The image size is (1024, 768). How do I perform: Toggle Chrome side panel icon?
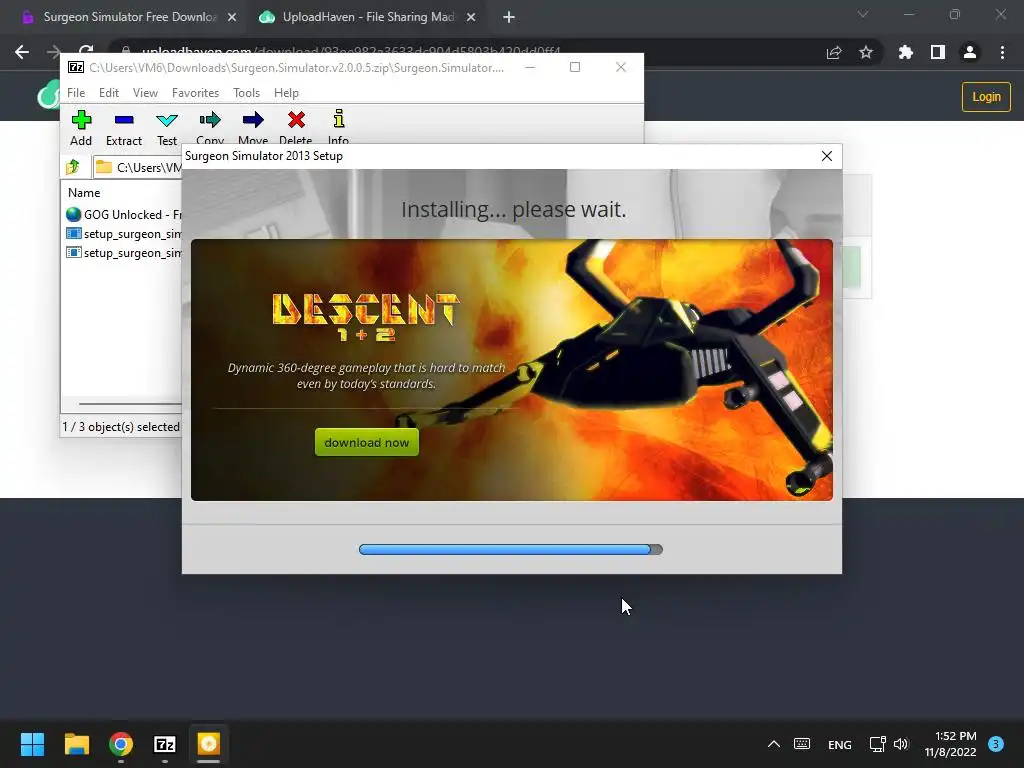[x=938, y=52]
